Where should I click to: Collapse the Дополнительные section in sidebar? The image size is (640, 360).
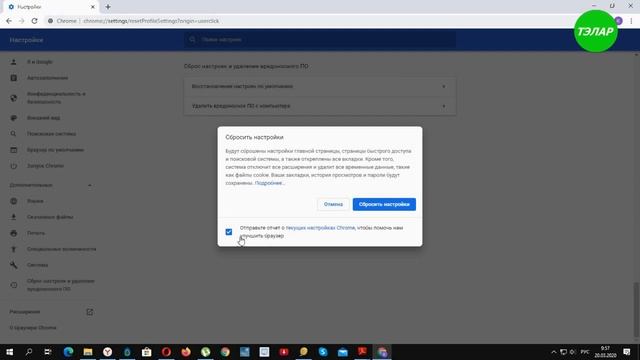[x=89, y=185]
